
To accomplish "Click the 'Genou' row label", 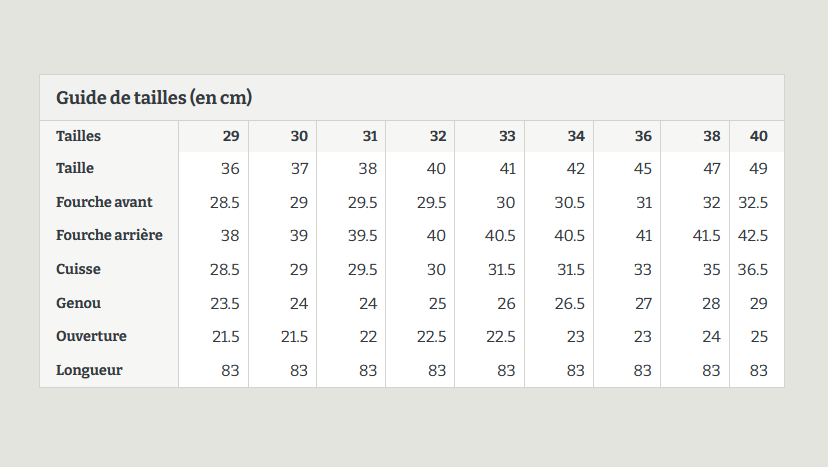I will point(78,303).
